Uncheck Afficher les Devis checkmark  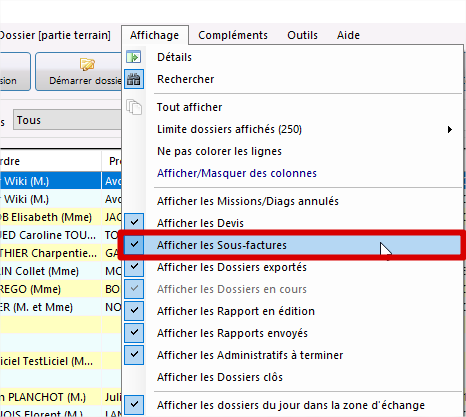click(134, 222)
